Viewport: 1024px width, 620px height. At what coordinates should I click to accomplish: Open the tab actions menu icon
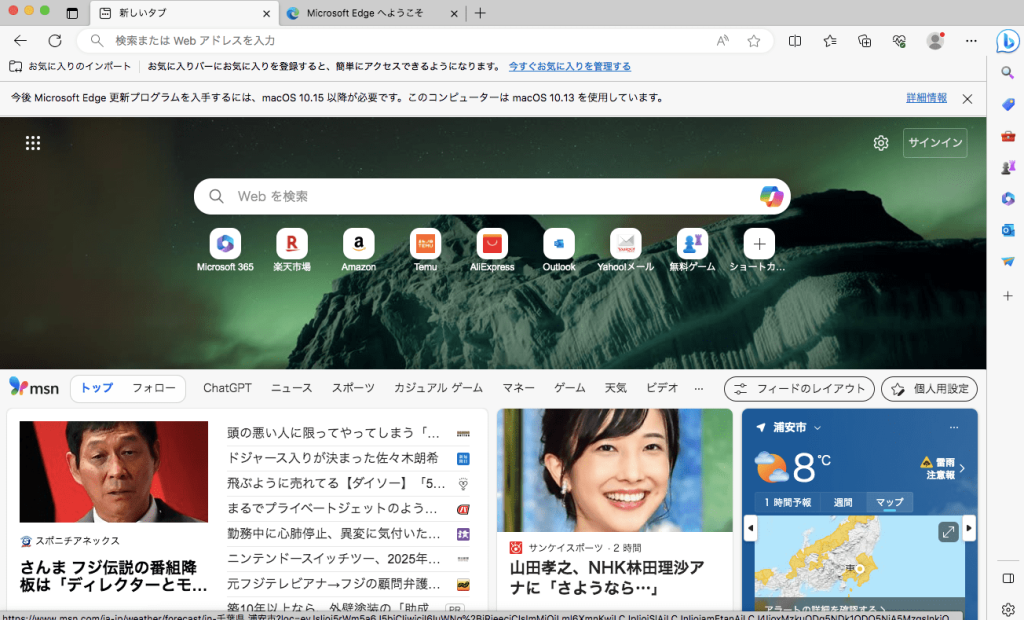point(72,13)
